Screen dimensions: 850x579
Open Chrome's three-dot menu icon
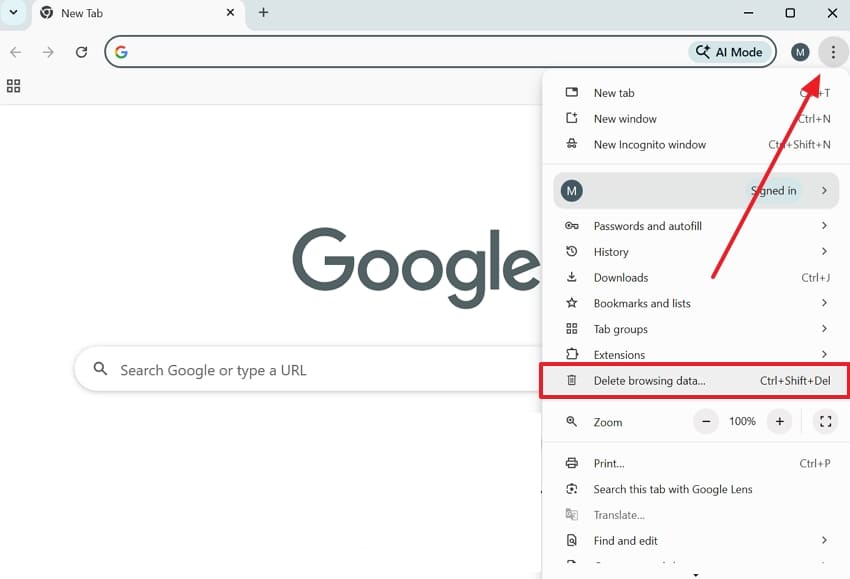(x=833, y=52)
